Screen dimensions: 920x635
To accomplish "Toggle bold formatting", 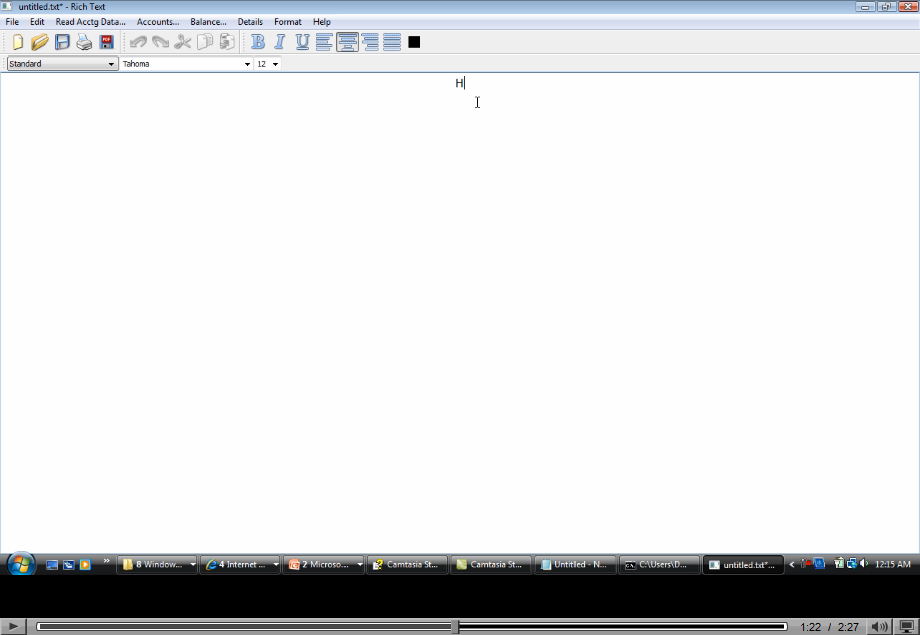I will pyautogui.click(x=258, y=42).
